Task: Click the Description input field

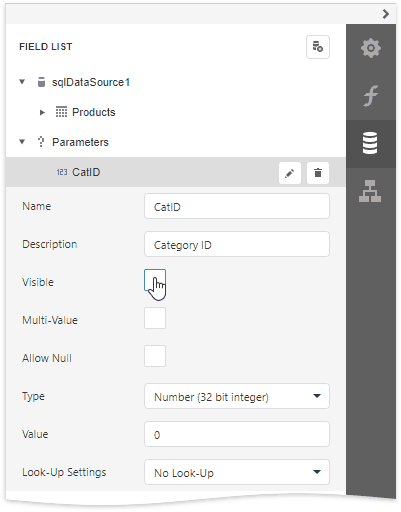Action: (237, 244)
